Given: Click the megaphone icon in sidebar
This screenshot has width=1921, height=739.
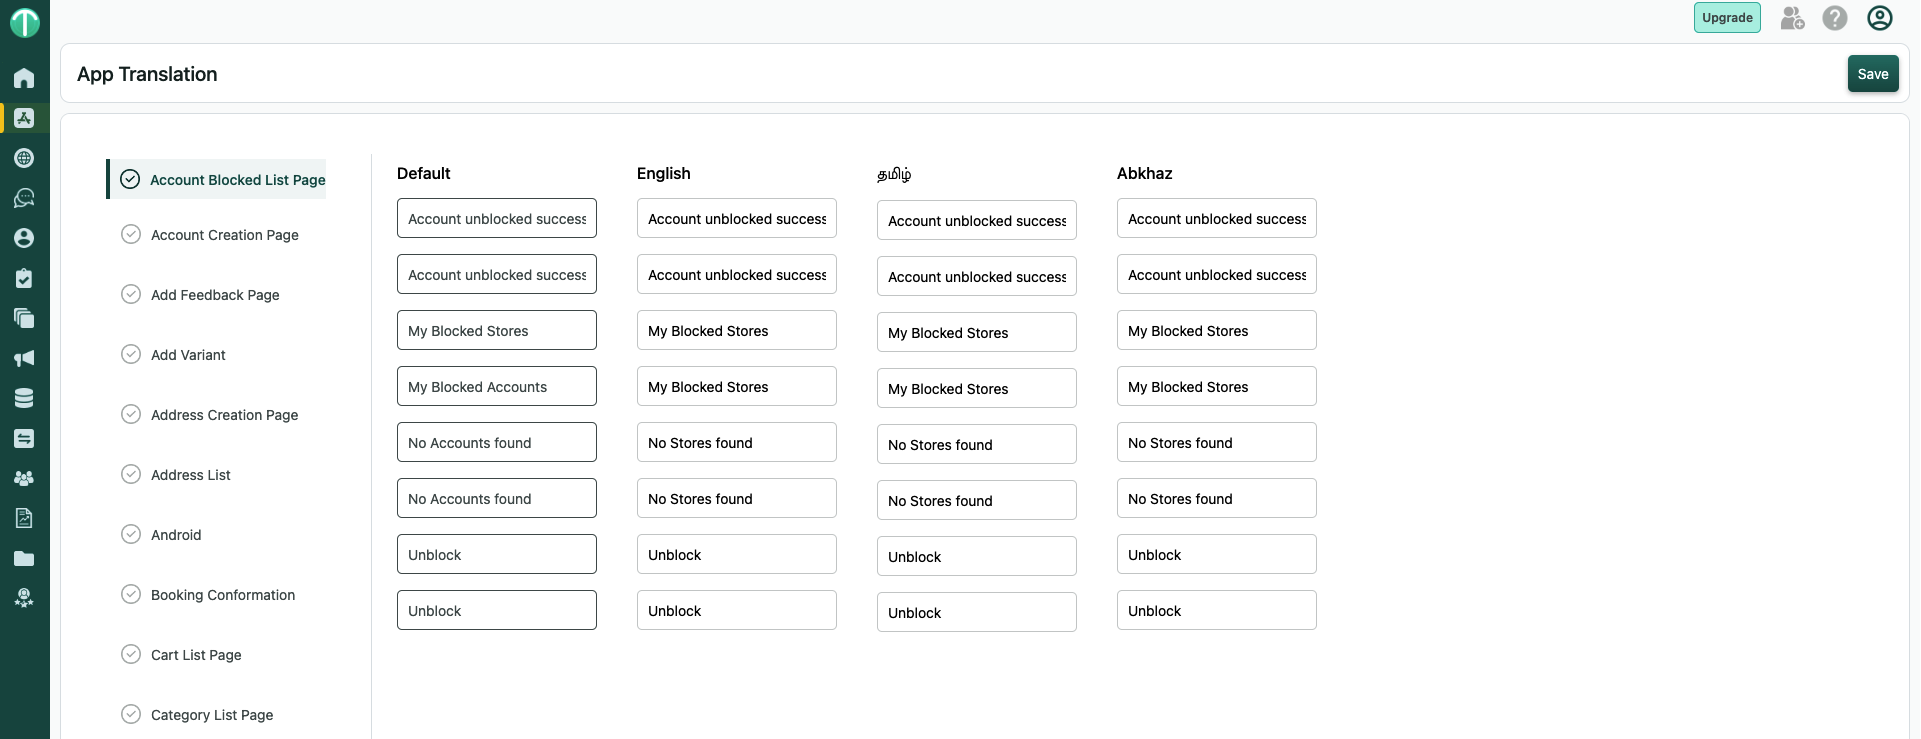Looking at the screenshot, I should (24, 358).
